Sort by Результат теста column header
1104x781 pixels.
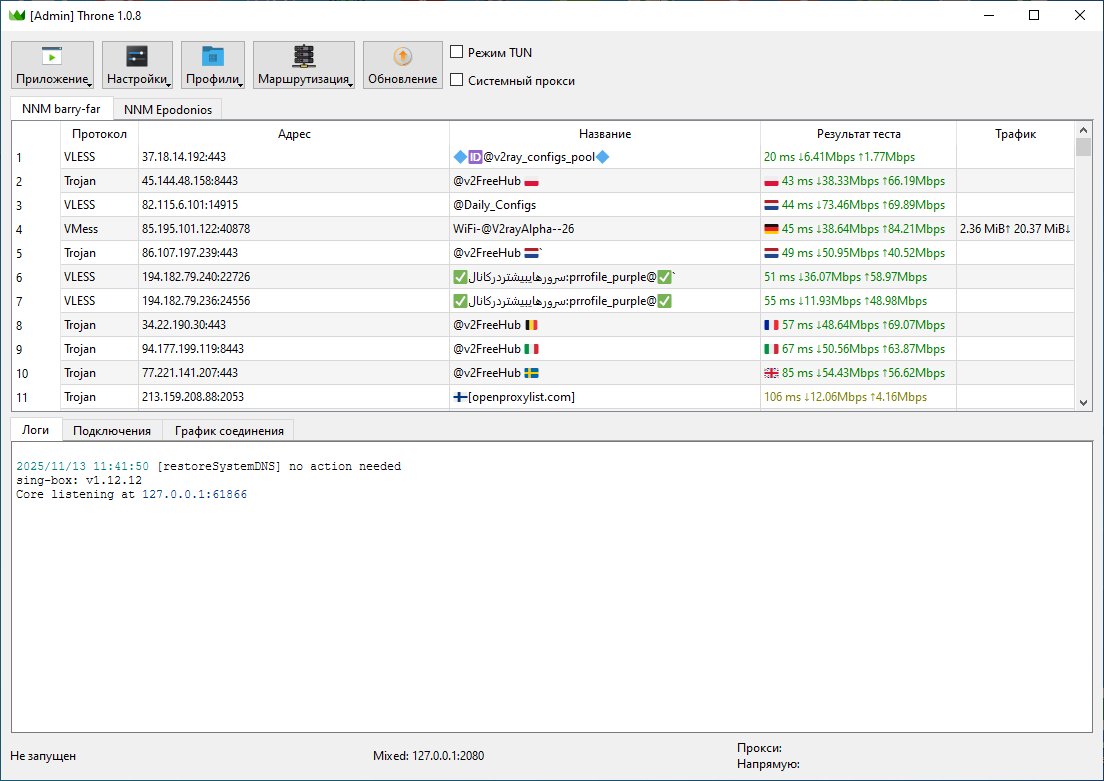pyautogui.click(x=858, y=134)
